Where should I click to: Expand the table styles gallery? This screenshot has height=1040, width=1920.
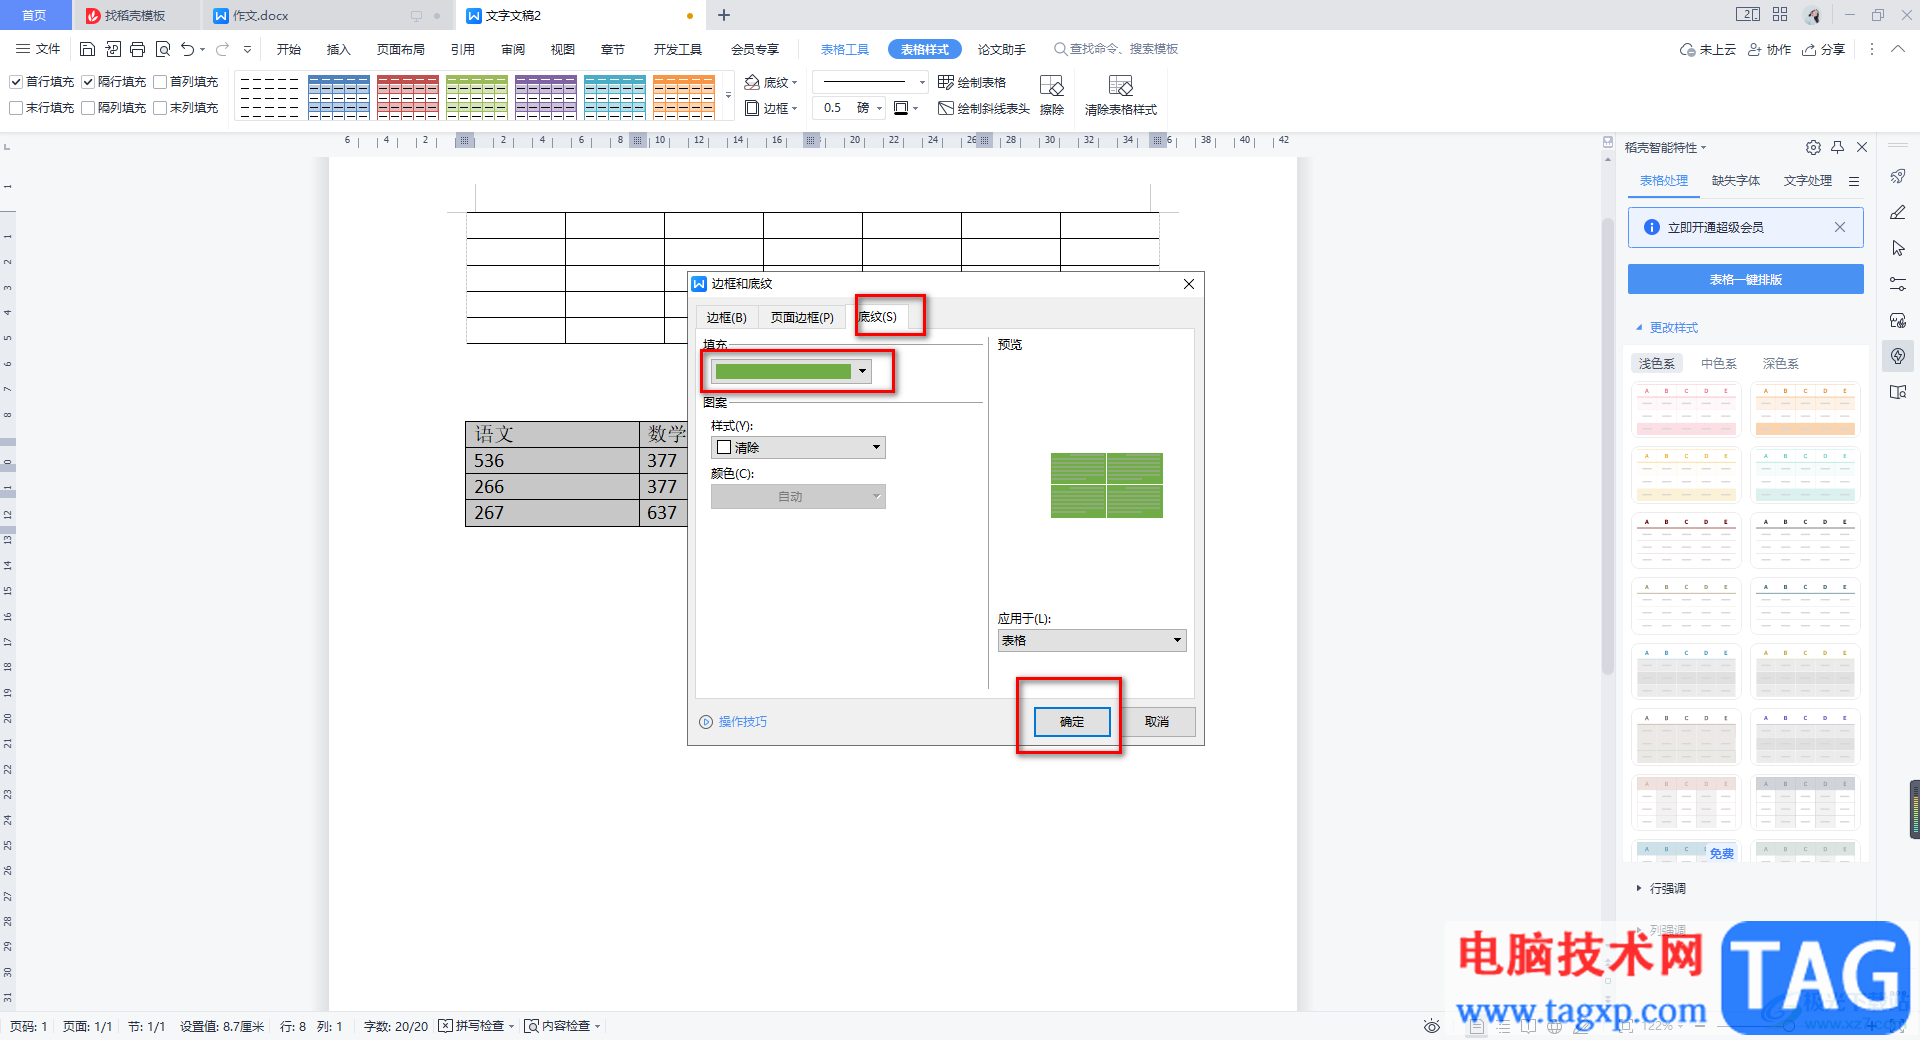pyautogui.click(x=728, y=96)
